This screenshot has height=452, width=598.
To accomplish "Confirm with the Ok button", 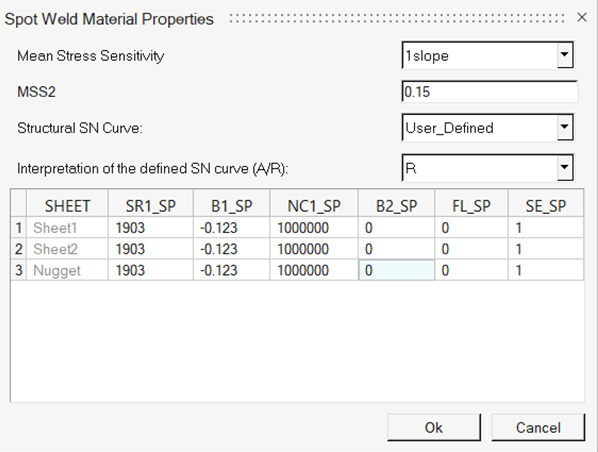I will tap(434, 428).
